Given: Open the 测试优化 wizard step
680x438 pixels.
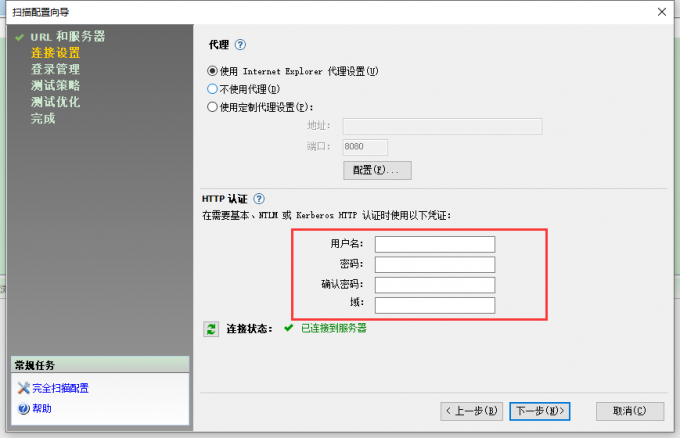Looking at the screenshot, I should pyautogui.click(x=55, y=102).
